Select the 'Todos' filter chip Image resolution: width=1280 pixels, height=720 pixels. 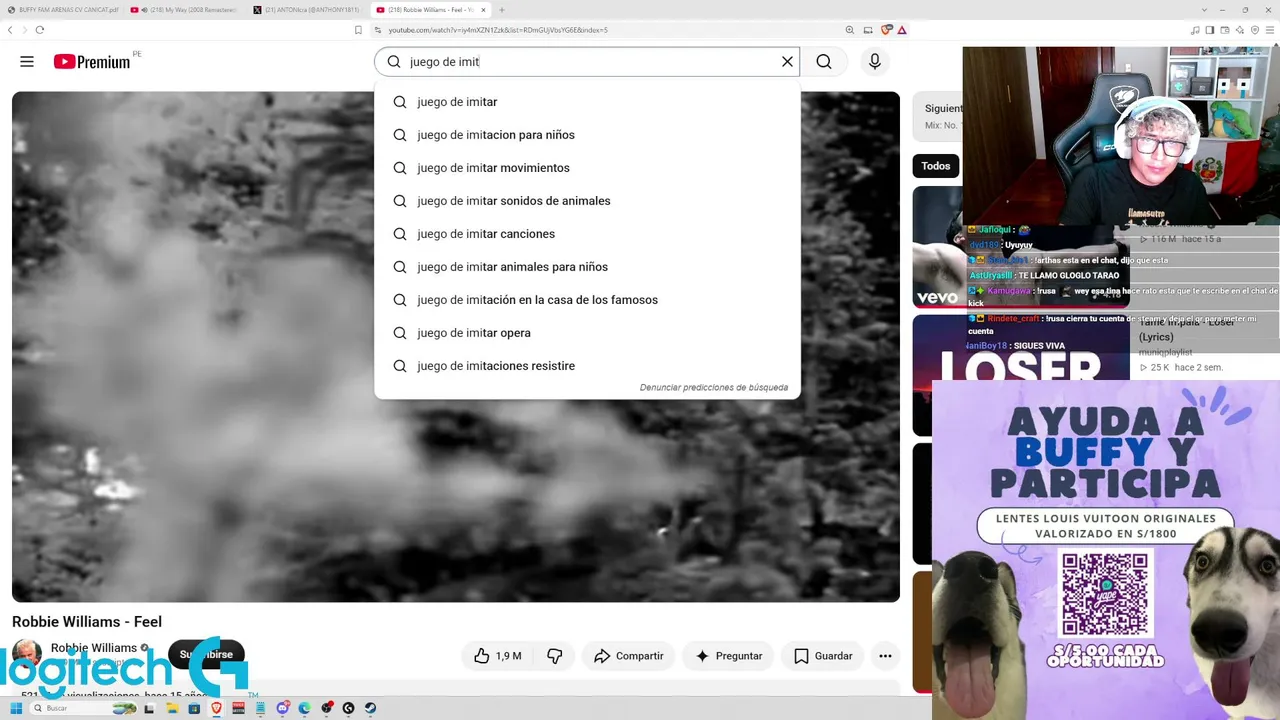tap(936, 166)
